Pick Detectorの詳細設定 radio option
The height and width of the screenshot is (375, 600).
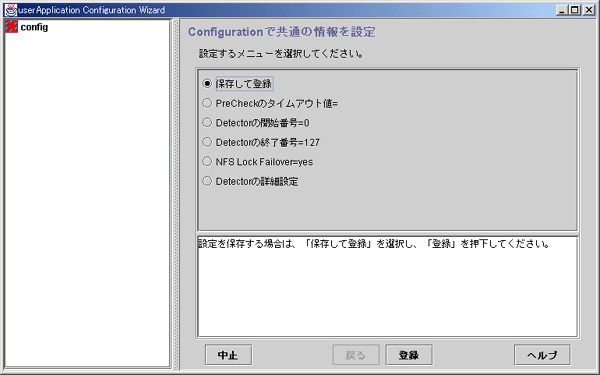[207, 181]
